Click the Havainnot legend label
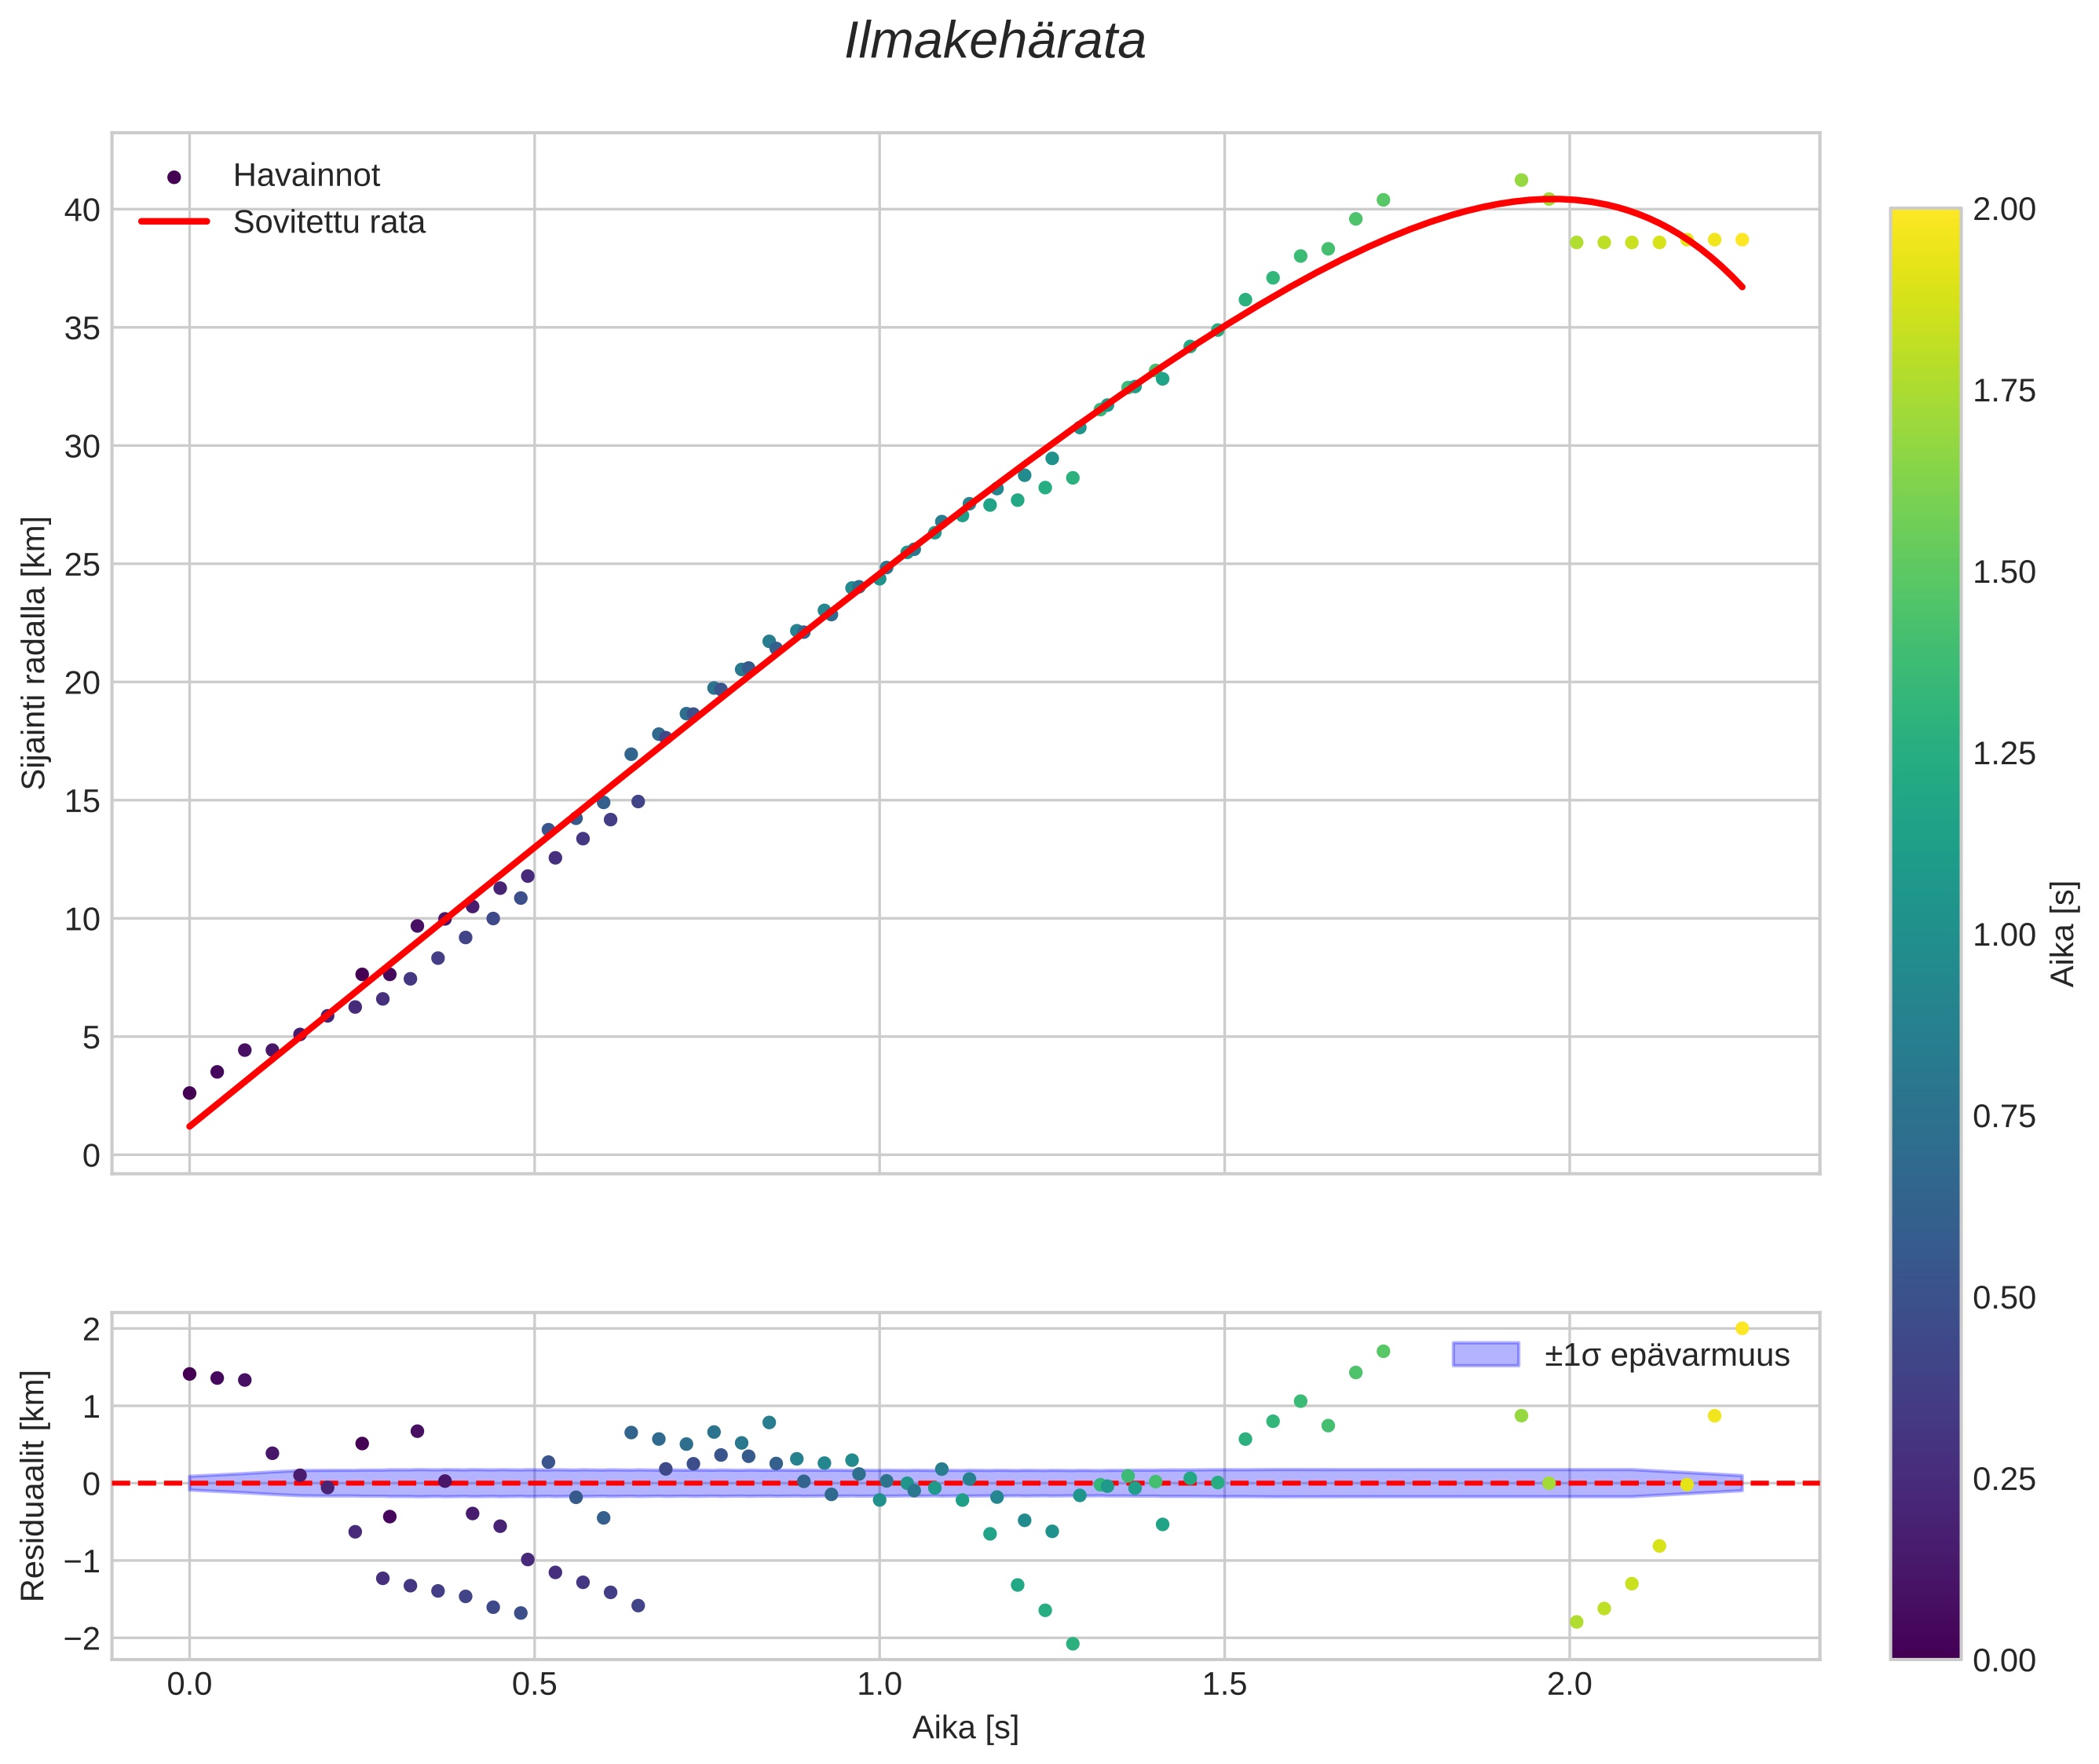Screen dimensions: 2099x1764 [306, 176]
